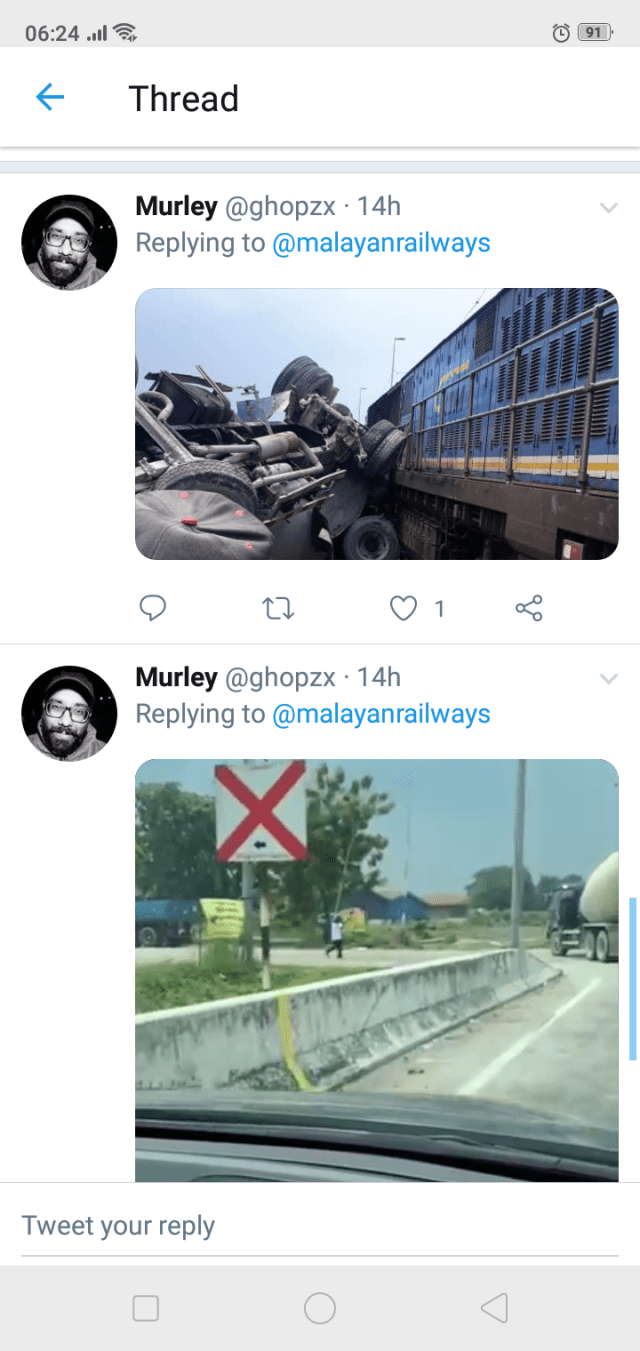Tap Android recent apps square button
This screenshot has height=1351, width=640.
(146, 1308)
